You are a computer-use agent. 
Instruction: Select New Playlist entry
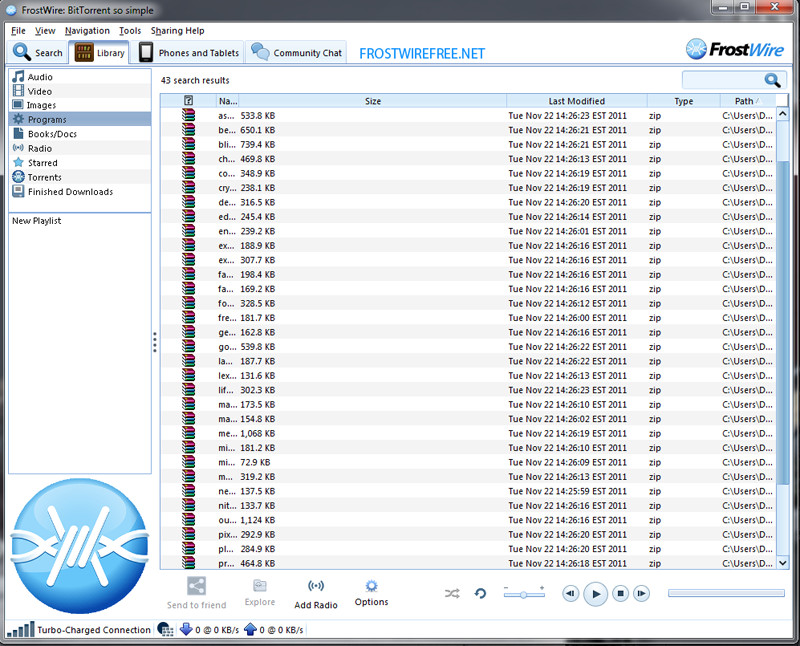tap(37, 220)
